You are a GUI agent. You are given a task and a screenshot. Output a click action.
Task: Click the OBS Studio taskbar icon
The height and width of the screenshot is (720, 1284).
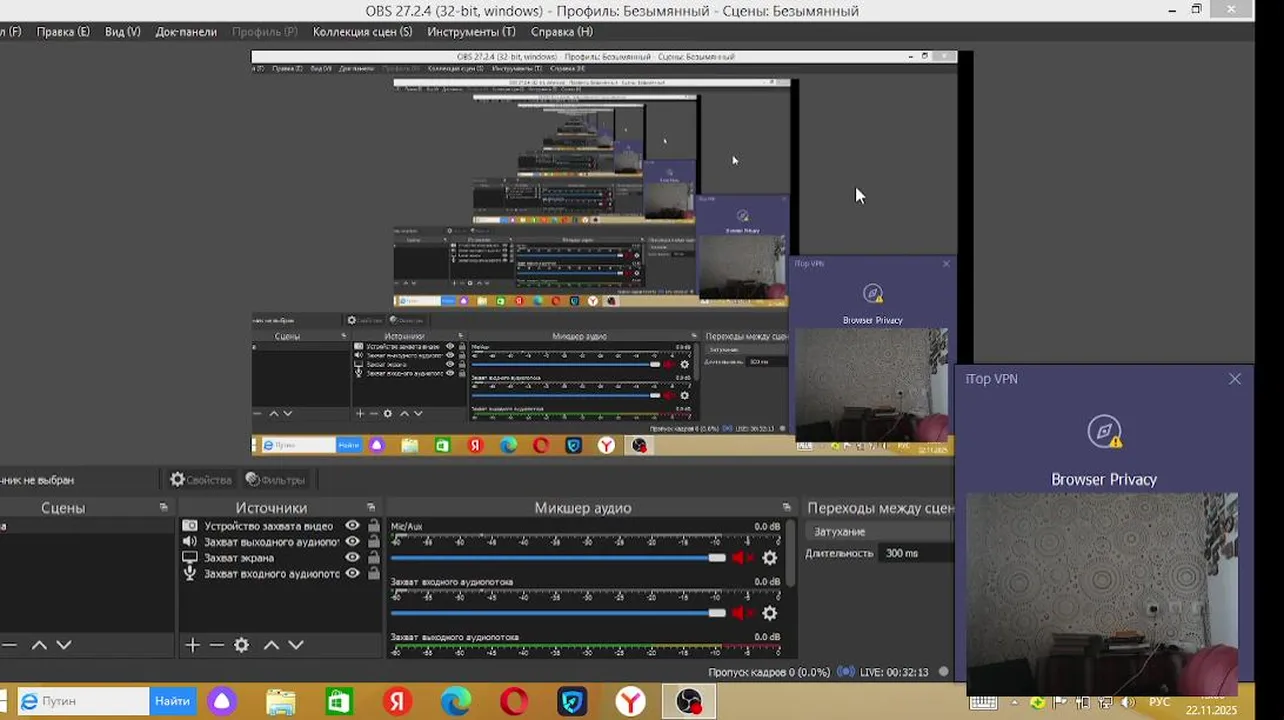[x=689, y=702]
